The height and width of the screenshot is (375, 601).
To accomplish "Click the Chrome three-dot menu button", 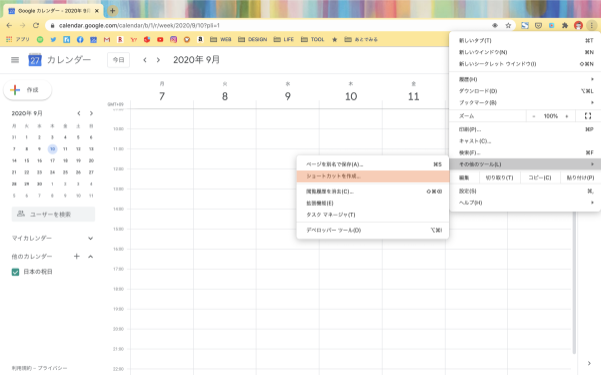I will pos(591,26).
